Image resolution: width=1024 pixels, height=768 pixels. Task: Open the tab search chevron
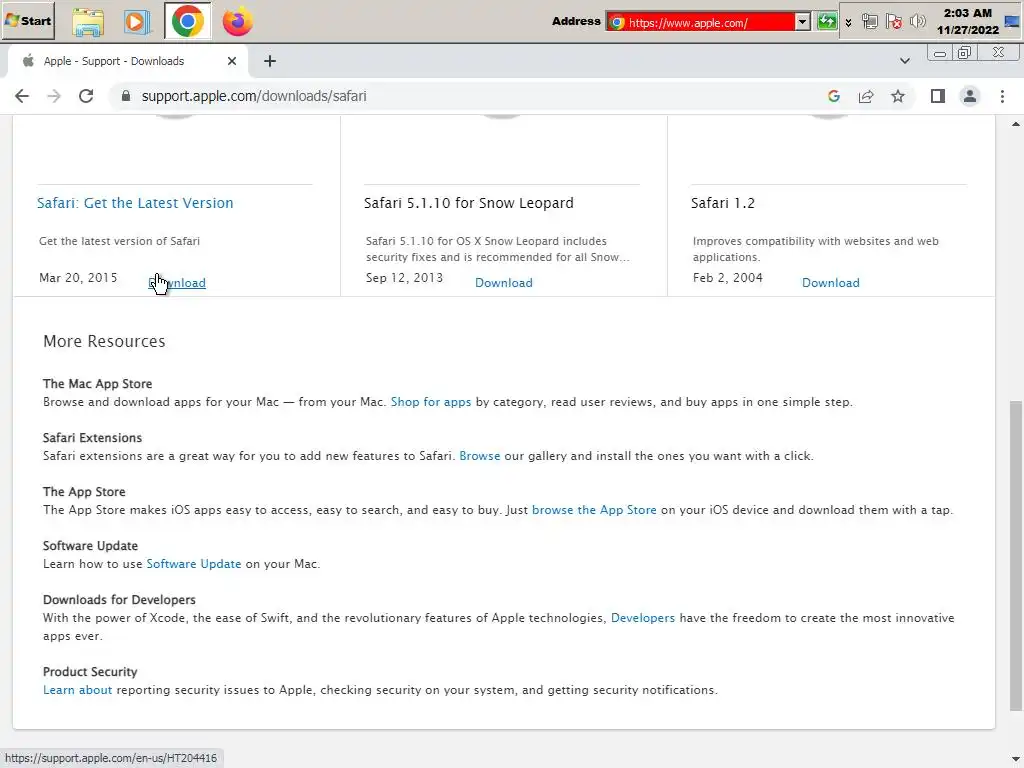pyautogui.click(x=904, y=61)
